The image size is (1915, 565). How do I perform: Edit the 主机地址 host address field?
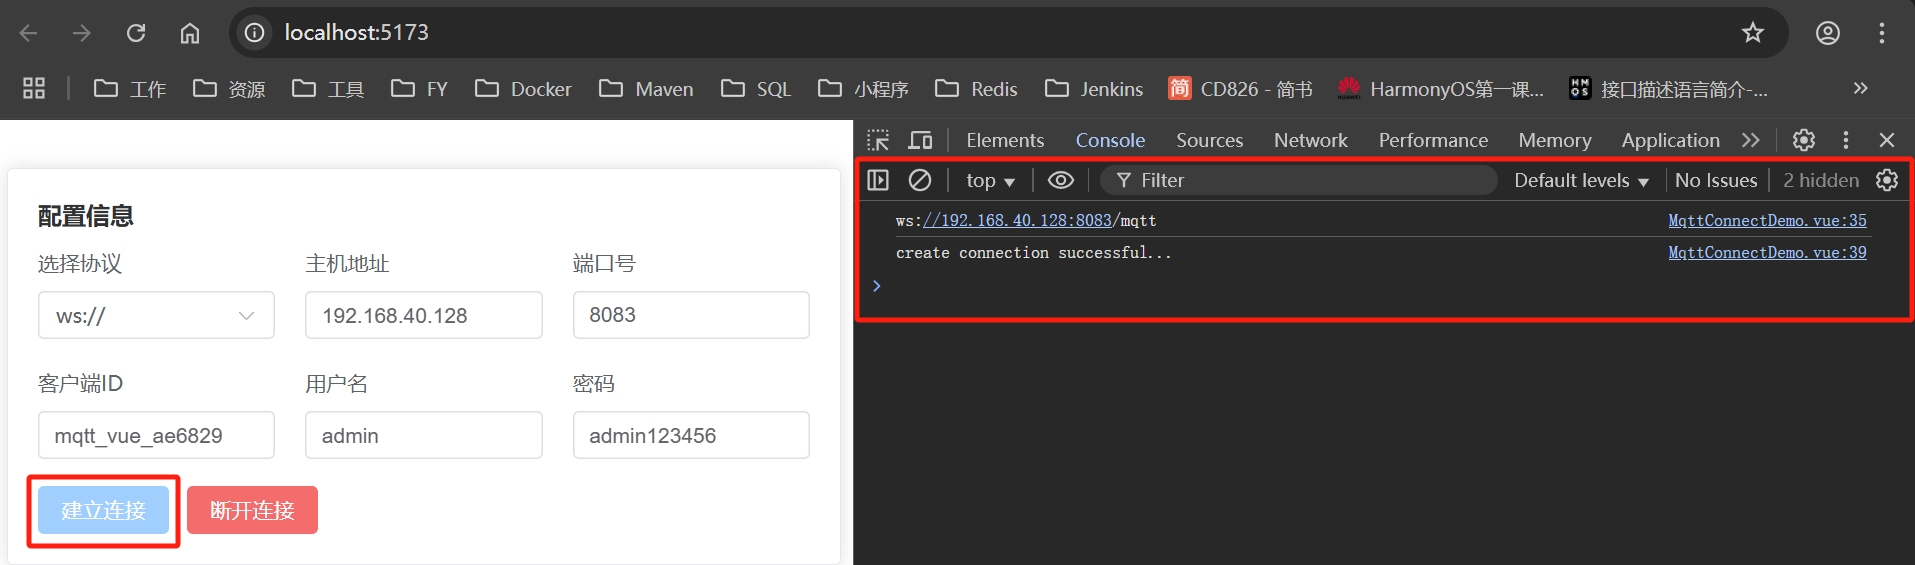coord(424,316)
